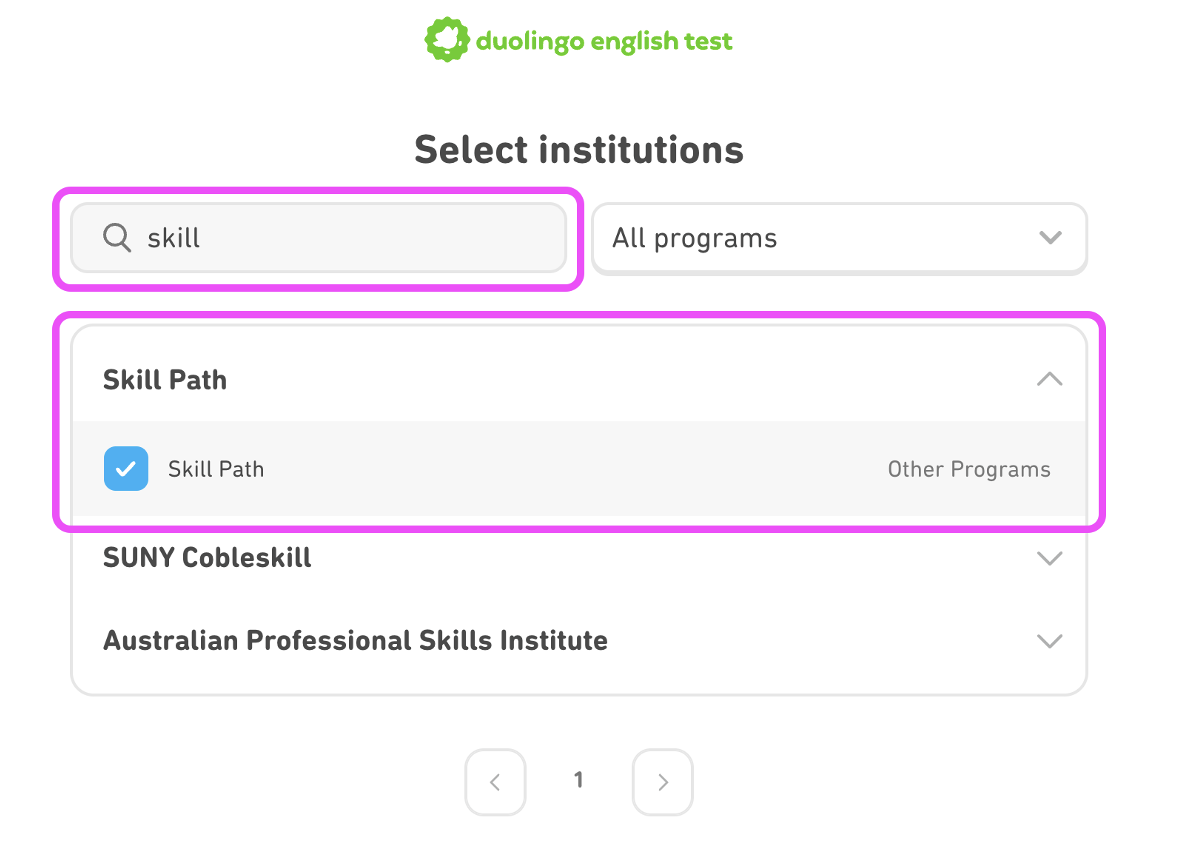Click the bold Skill Path institution heading
Screen dimensions: 1204x860
[165, 380]
